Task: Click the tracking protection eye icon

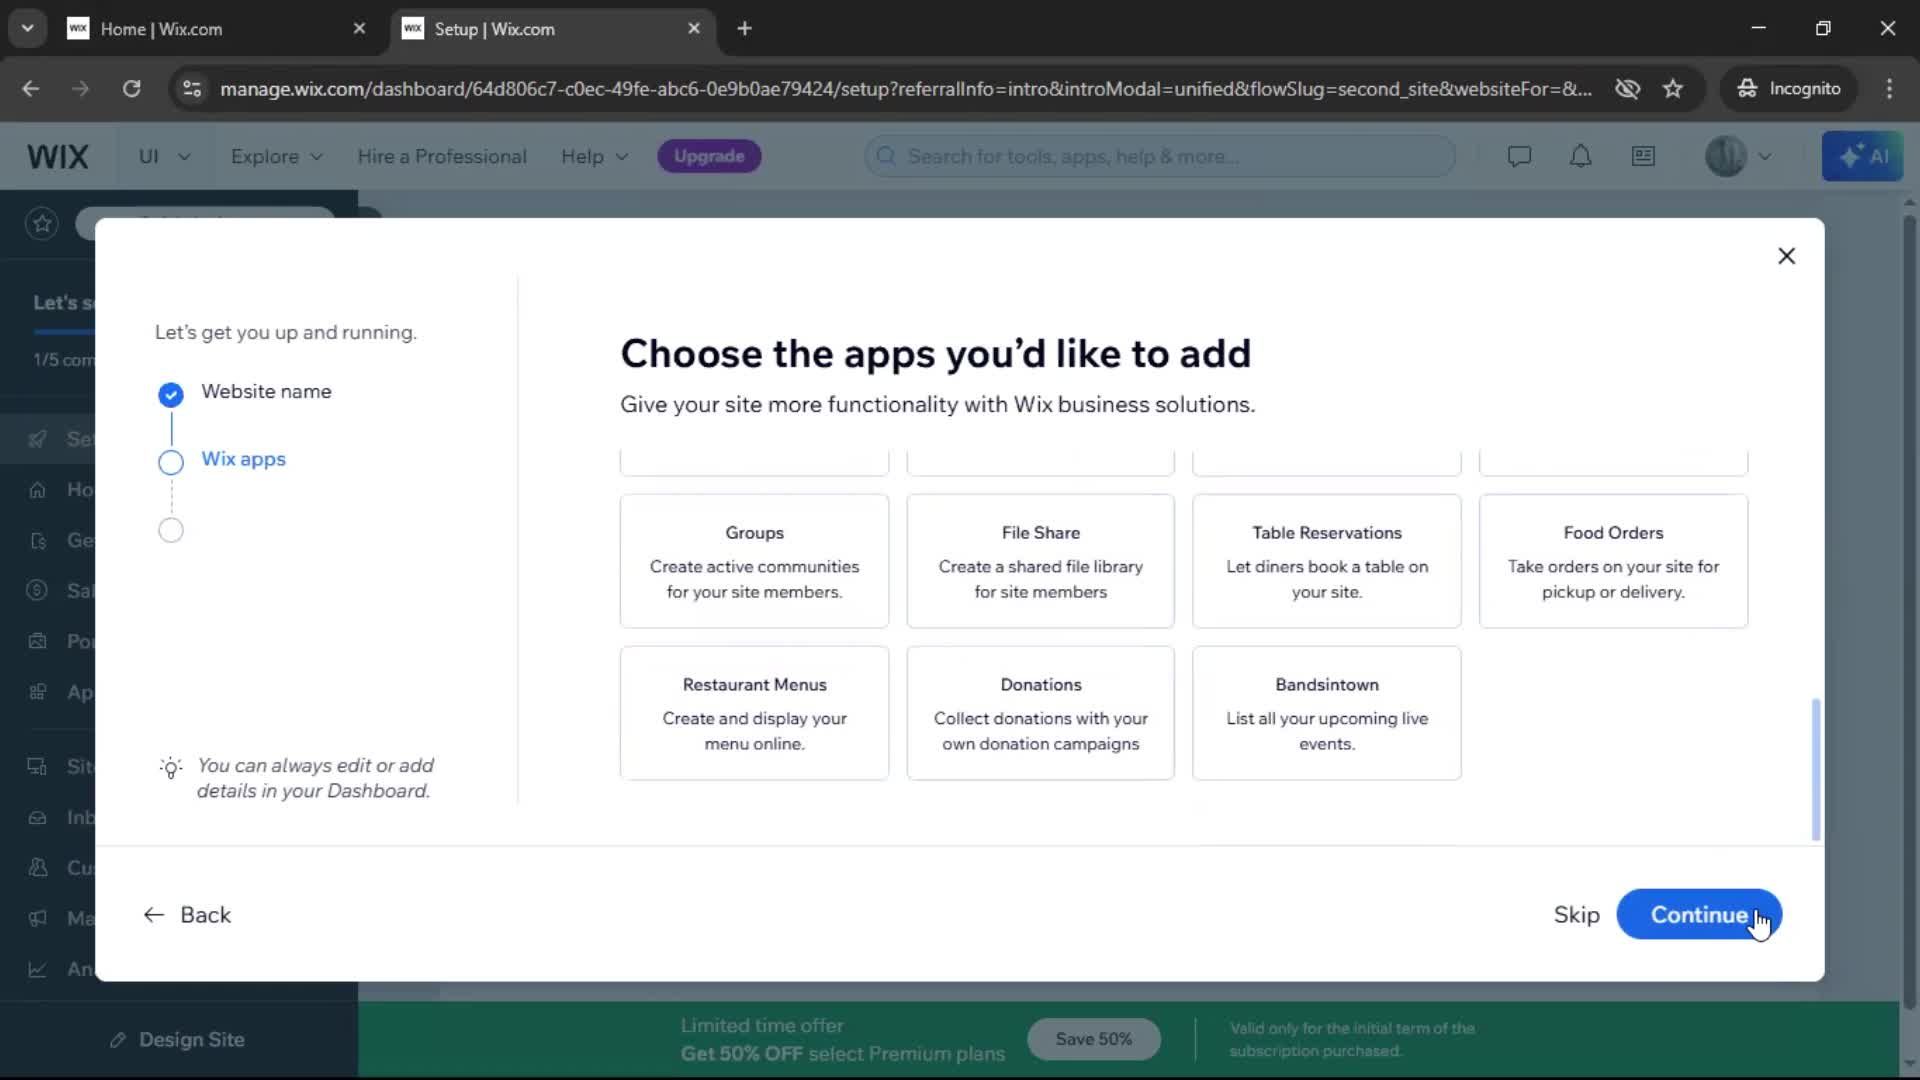Action: 1627,89
